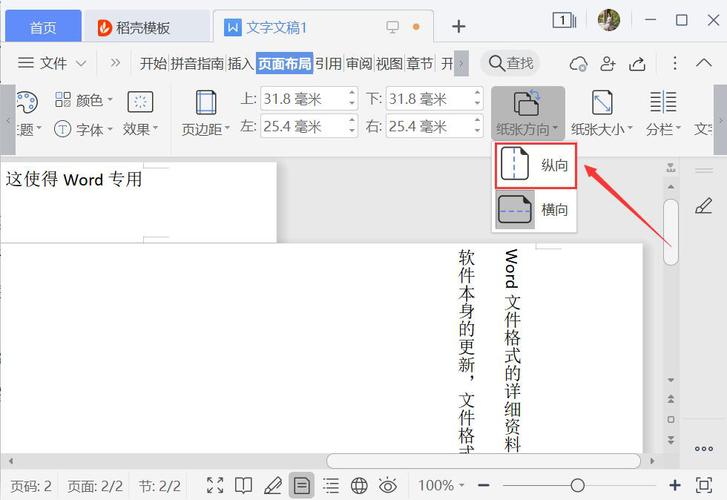
Task: Click the window count badge icon
Action: [564, 20]
